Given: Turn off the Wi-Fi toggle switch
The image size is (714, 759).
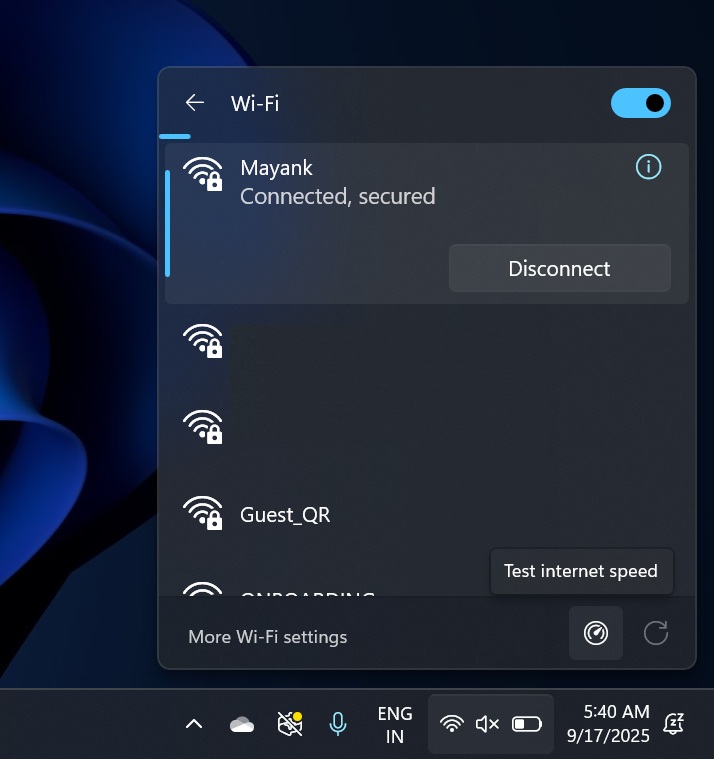Looking at the screenshot, I should click(x=640, y=103).
